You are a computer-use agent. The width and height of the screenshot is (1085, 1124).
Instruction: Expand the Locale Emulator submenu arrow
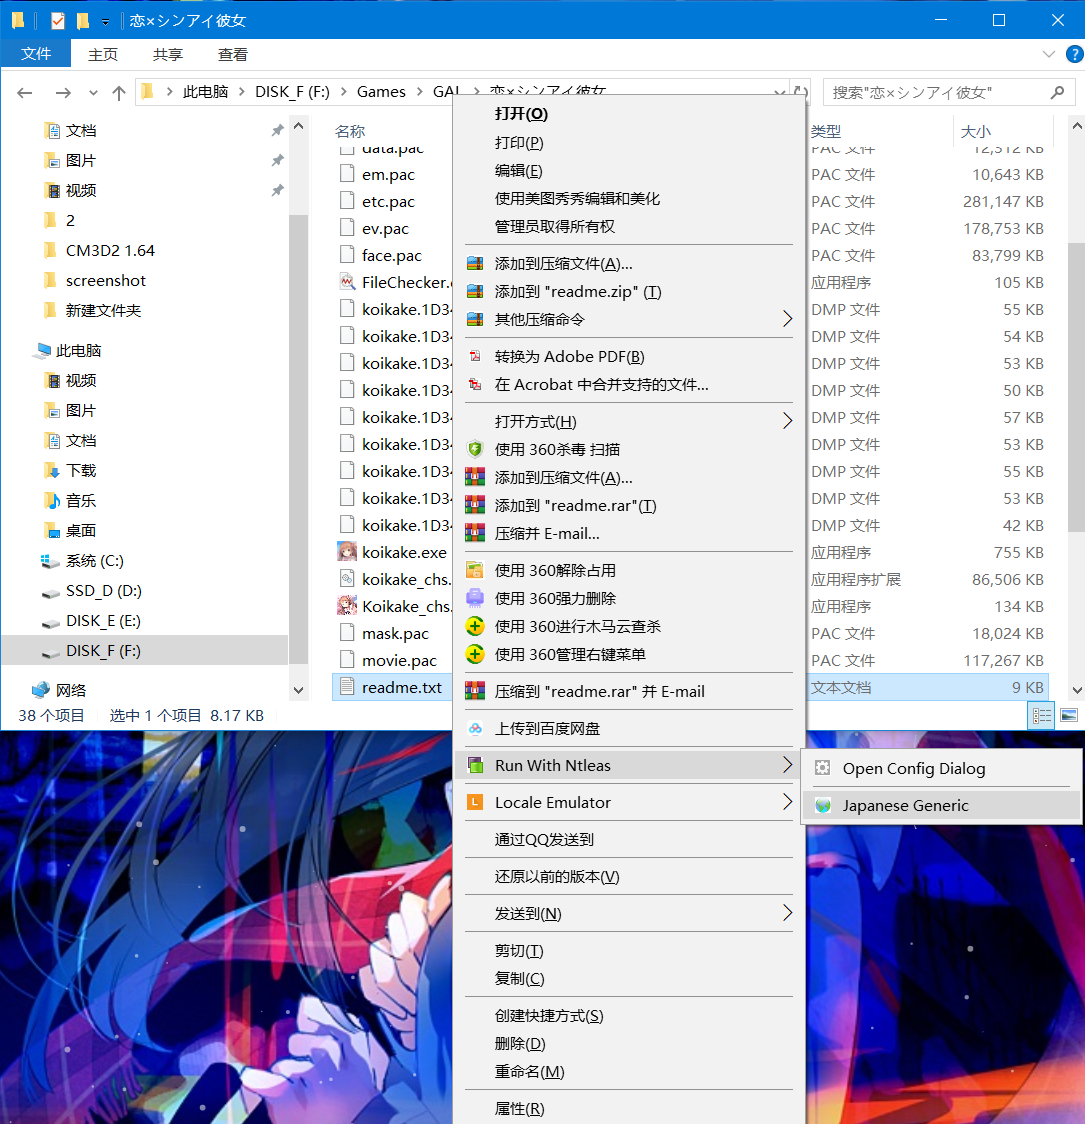(x=787, y=801)
